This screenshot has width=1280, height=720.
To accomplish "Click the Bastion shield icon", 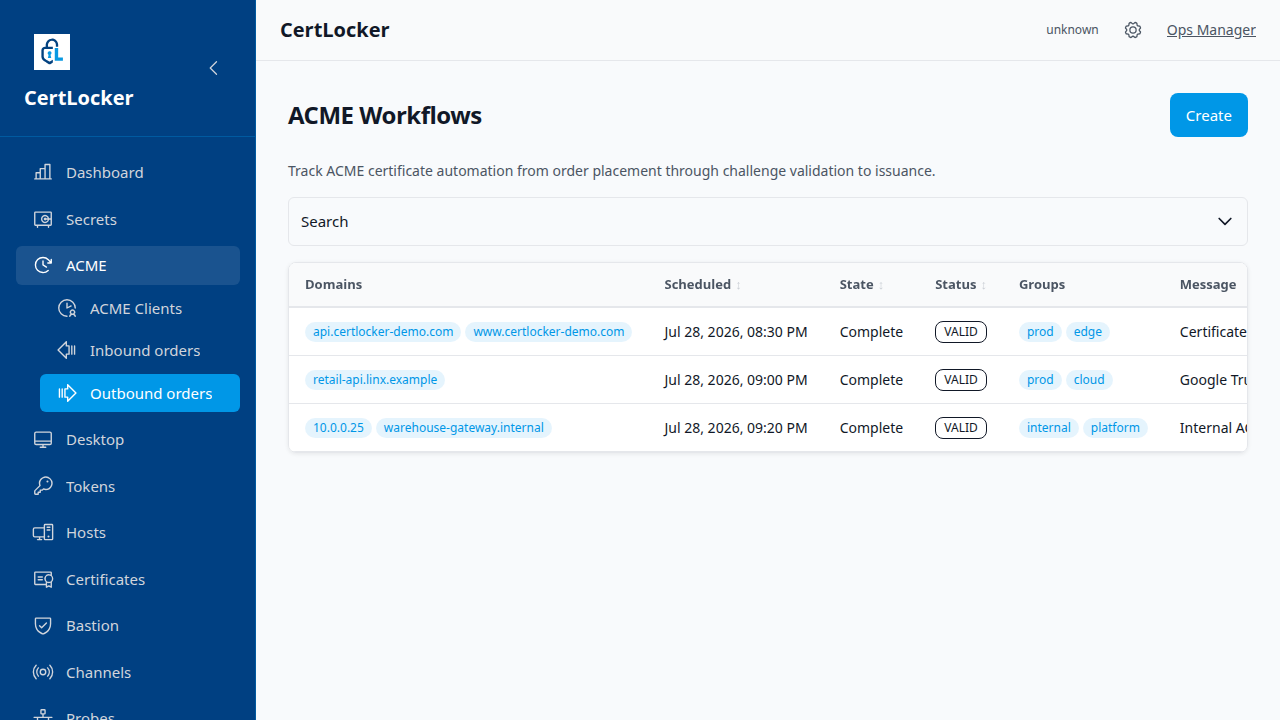I will coord(43,625).
